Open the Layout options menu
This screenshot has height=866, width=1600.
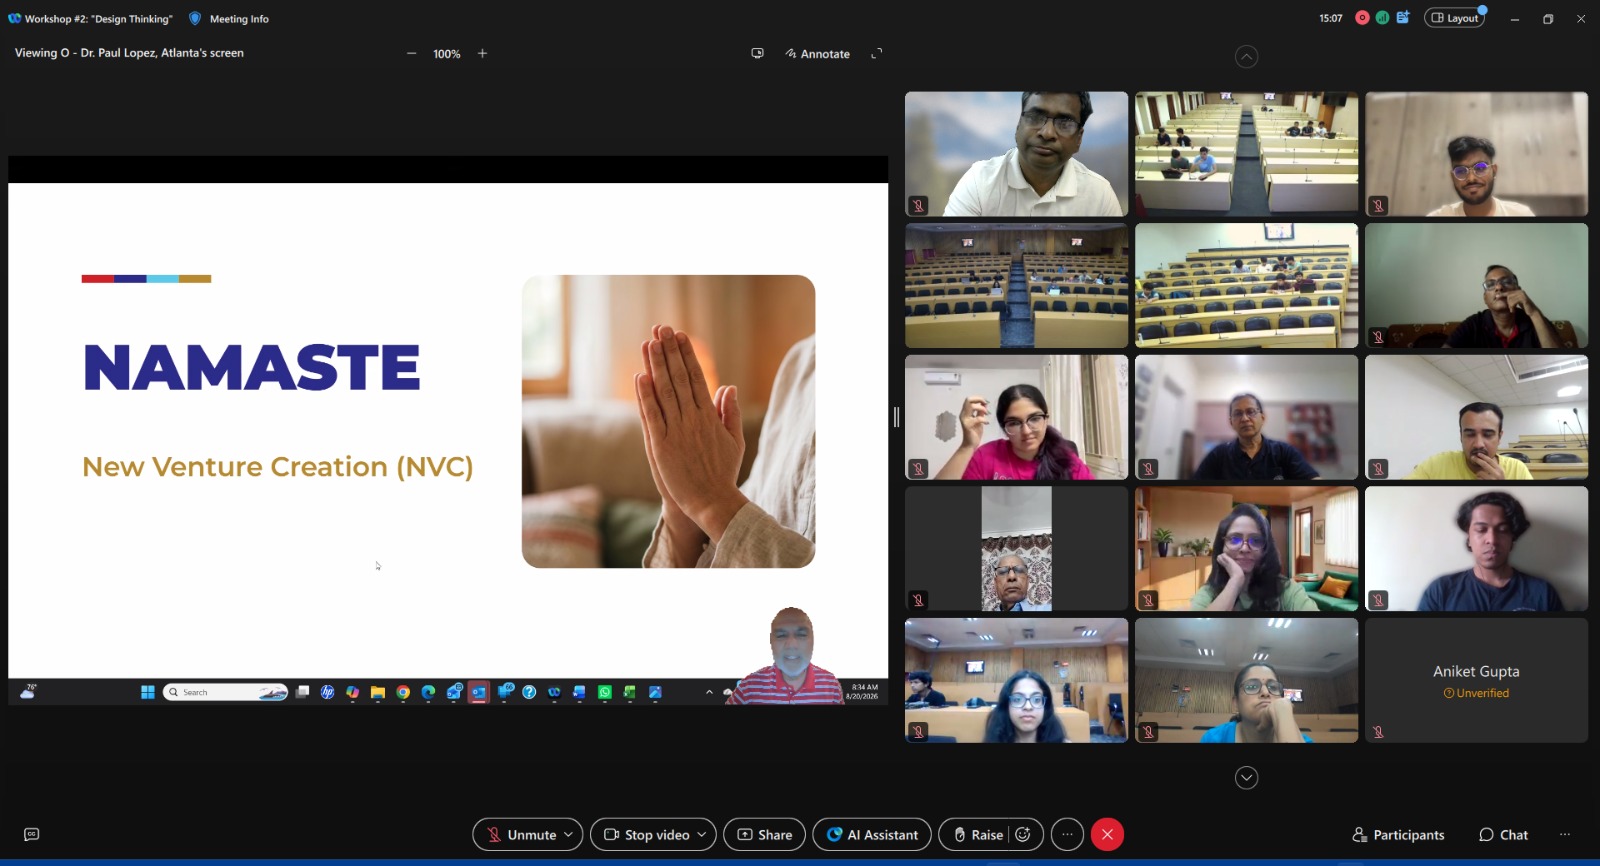point(1455,18)
